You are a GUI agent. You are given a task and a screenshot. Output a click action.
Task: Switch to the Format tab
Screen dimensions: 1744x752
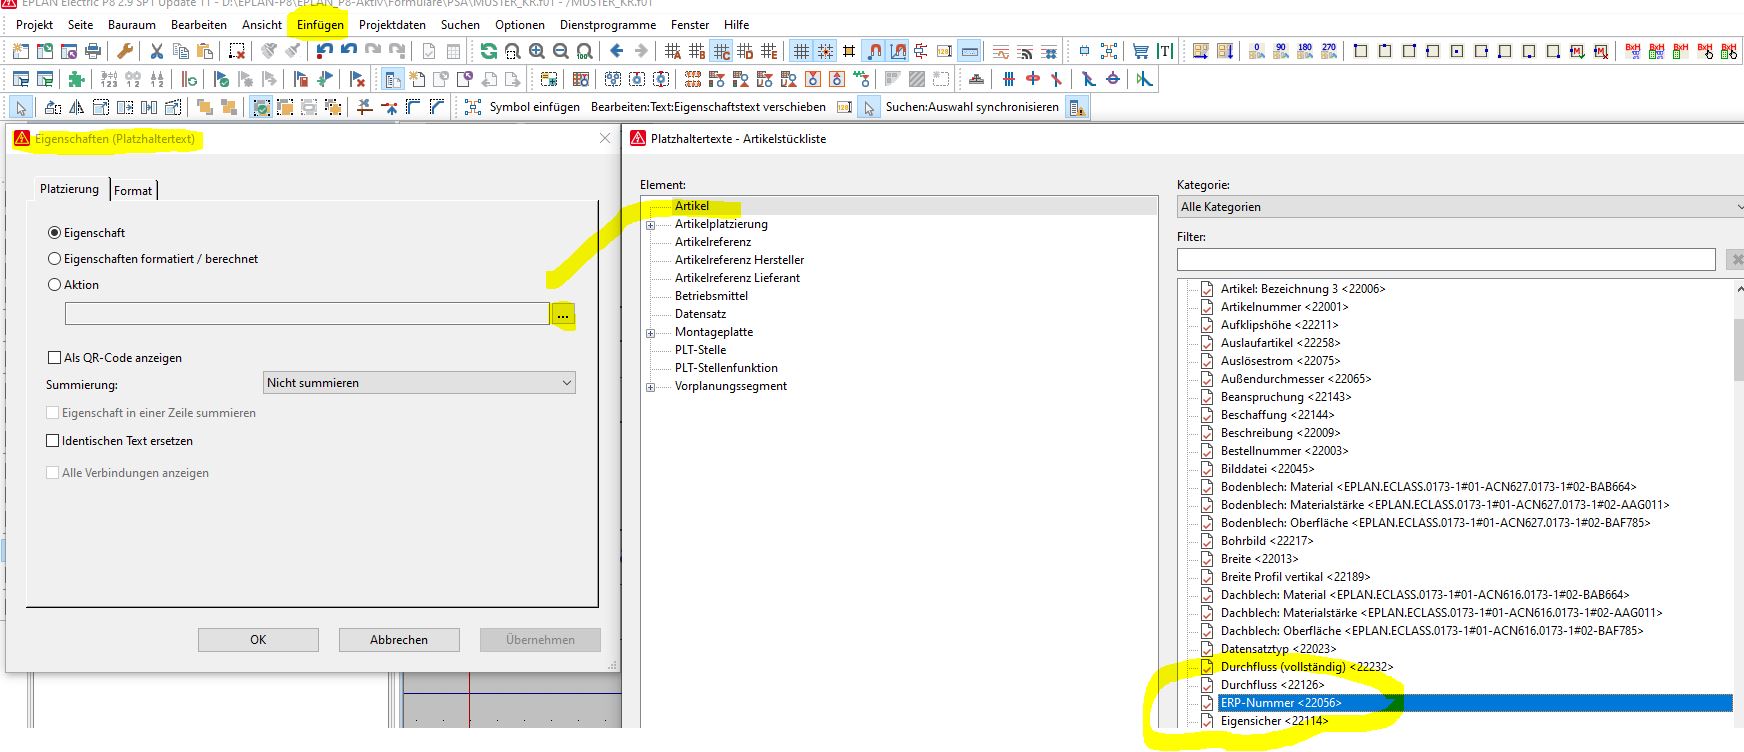133,190
